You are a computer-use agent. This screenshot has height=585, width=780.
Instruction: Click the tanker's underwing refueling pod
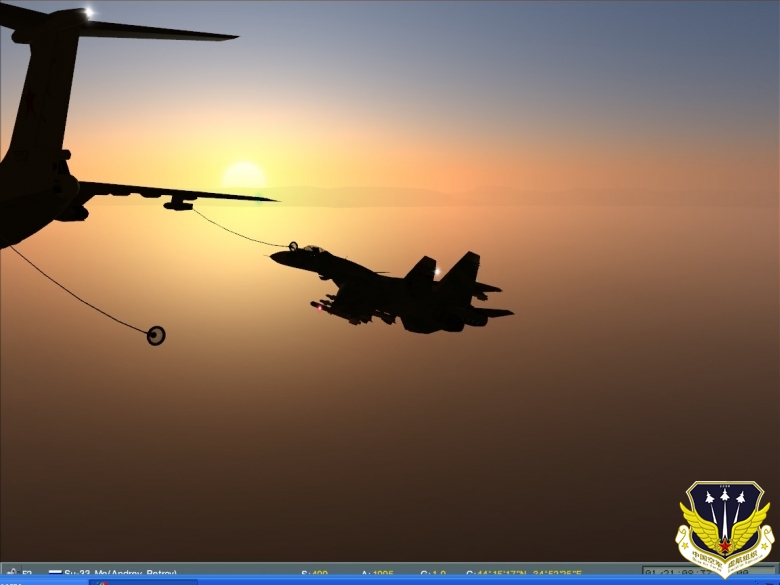tap(178, 203)
